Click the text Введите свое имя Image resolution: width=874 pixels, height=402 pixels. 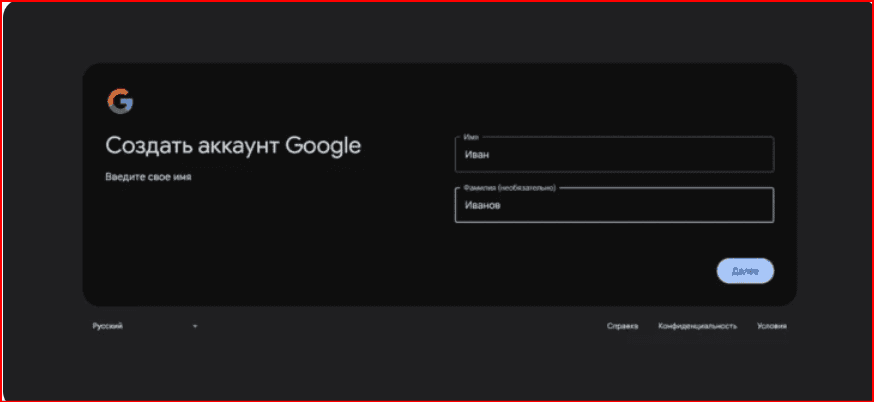point(148,177)
